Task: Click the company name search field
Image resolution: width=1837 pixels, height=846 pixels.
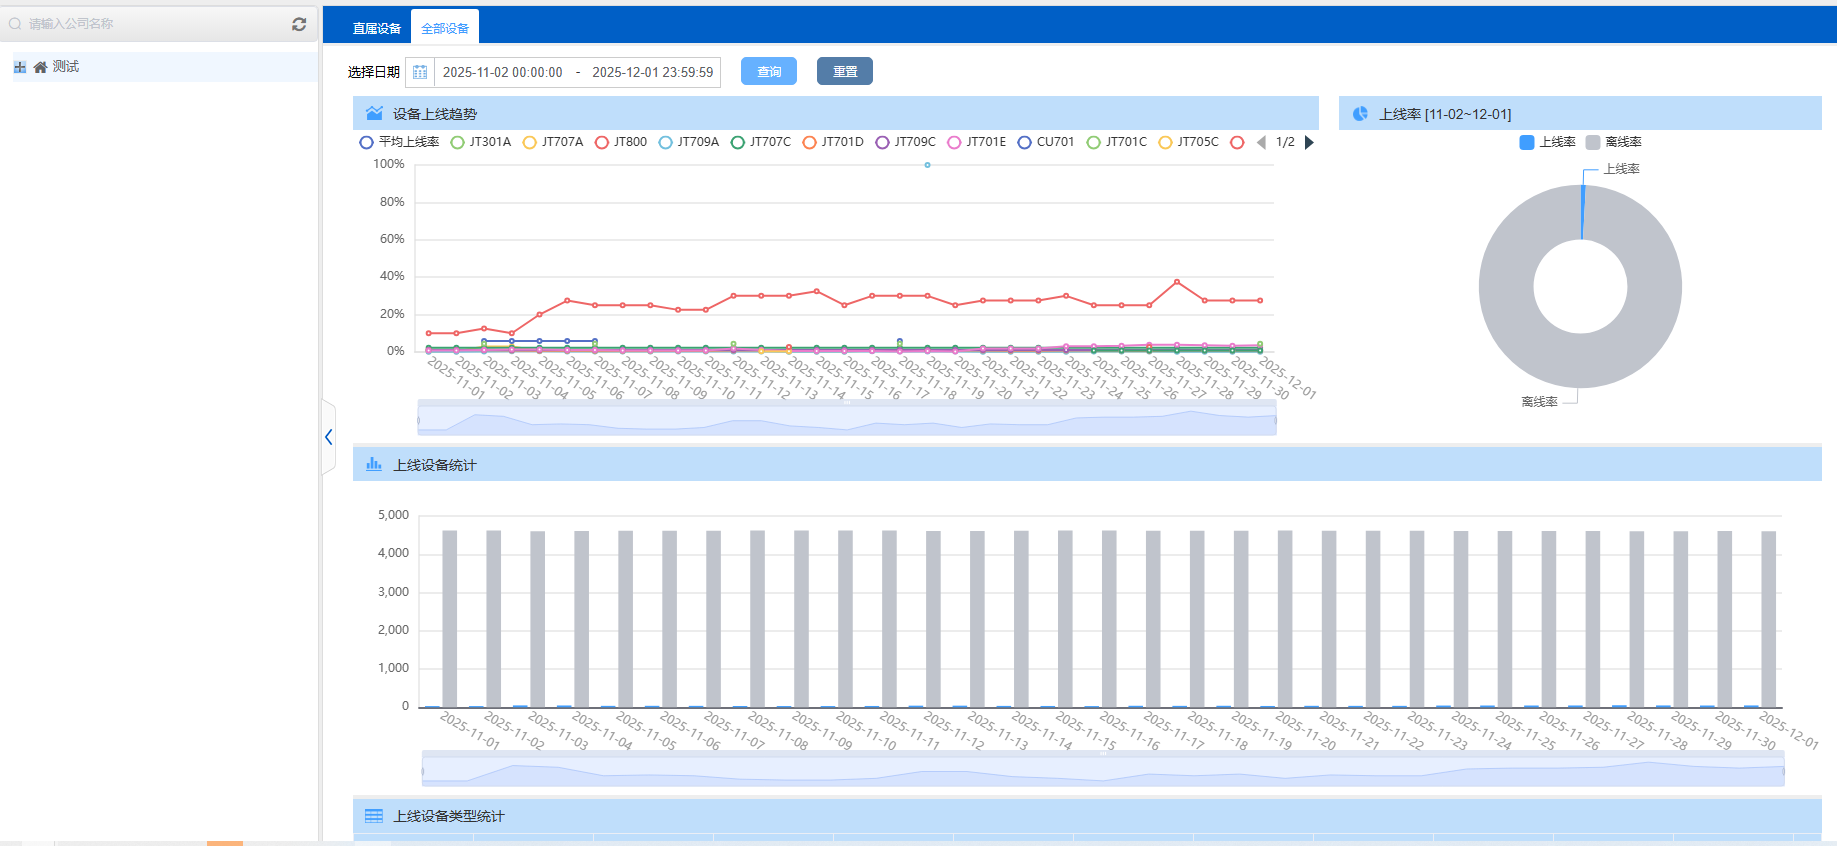Action: (150, 24)
